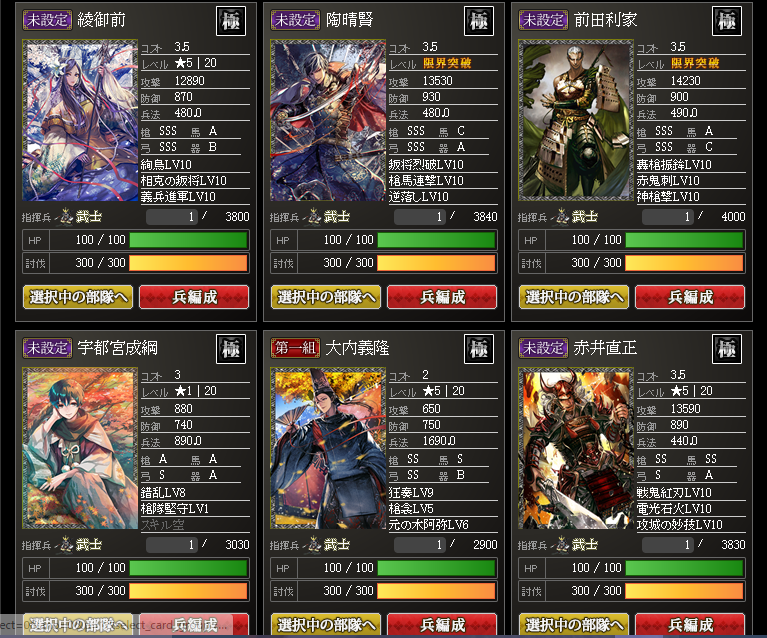Open 赤井直正's character portrait

[576, 449]
